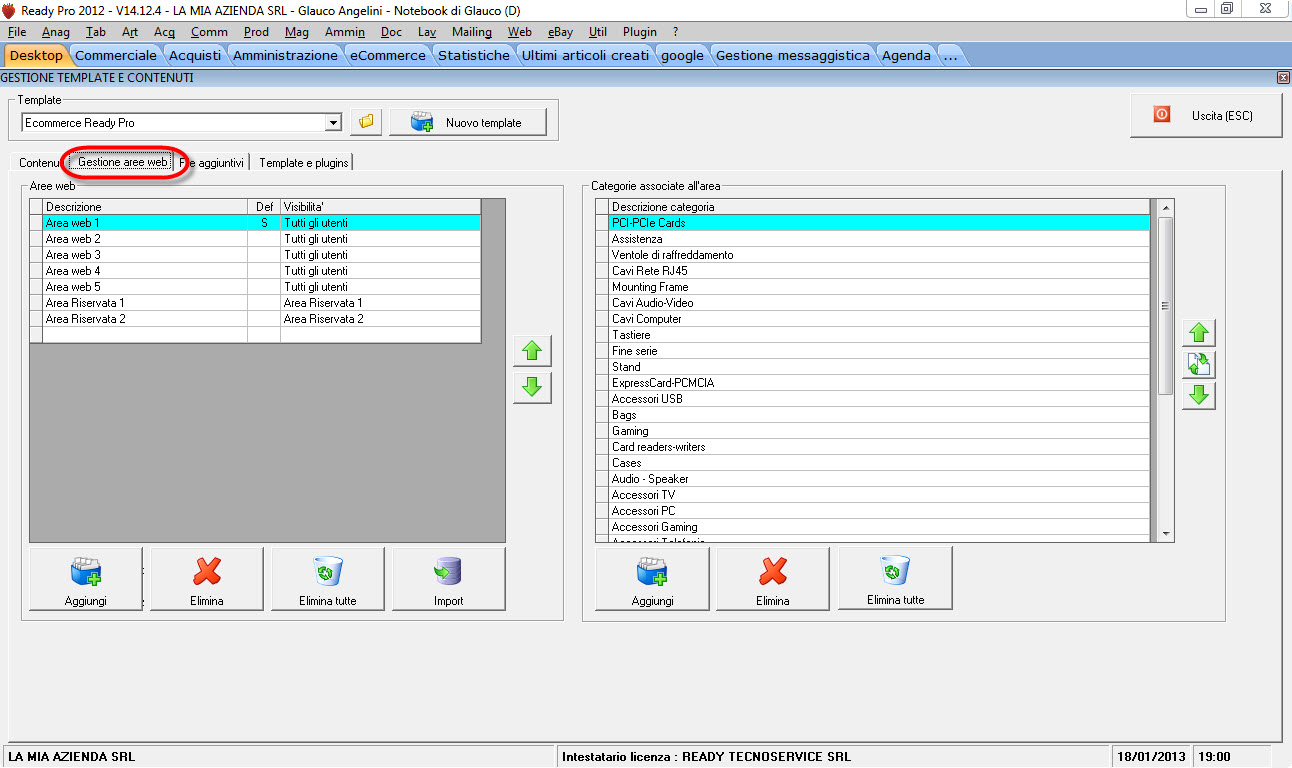Viewport: 1292px width, 768px height.
Task: Click the yellow folder icon beside template dropdown
Action: pyautogui.click(x=366, y=122)
